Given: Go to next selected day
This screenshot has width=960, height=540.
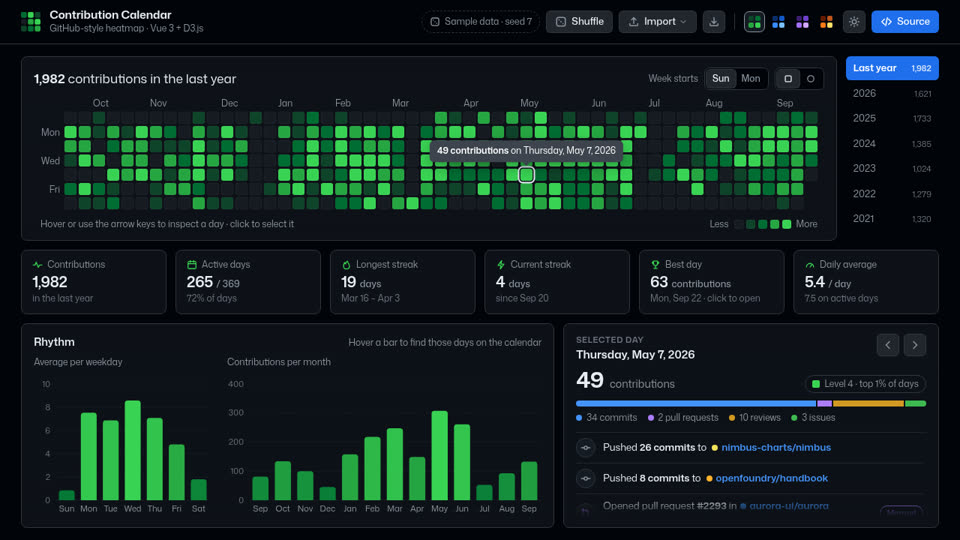Looking at the screenshot, I should coord(915,345).
